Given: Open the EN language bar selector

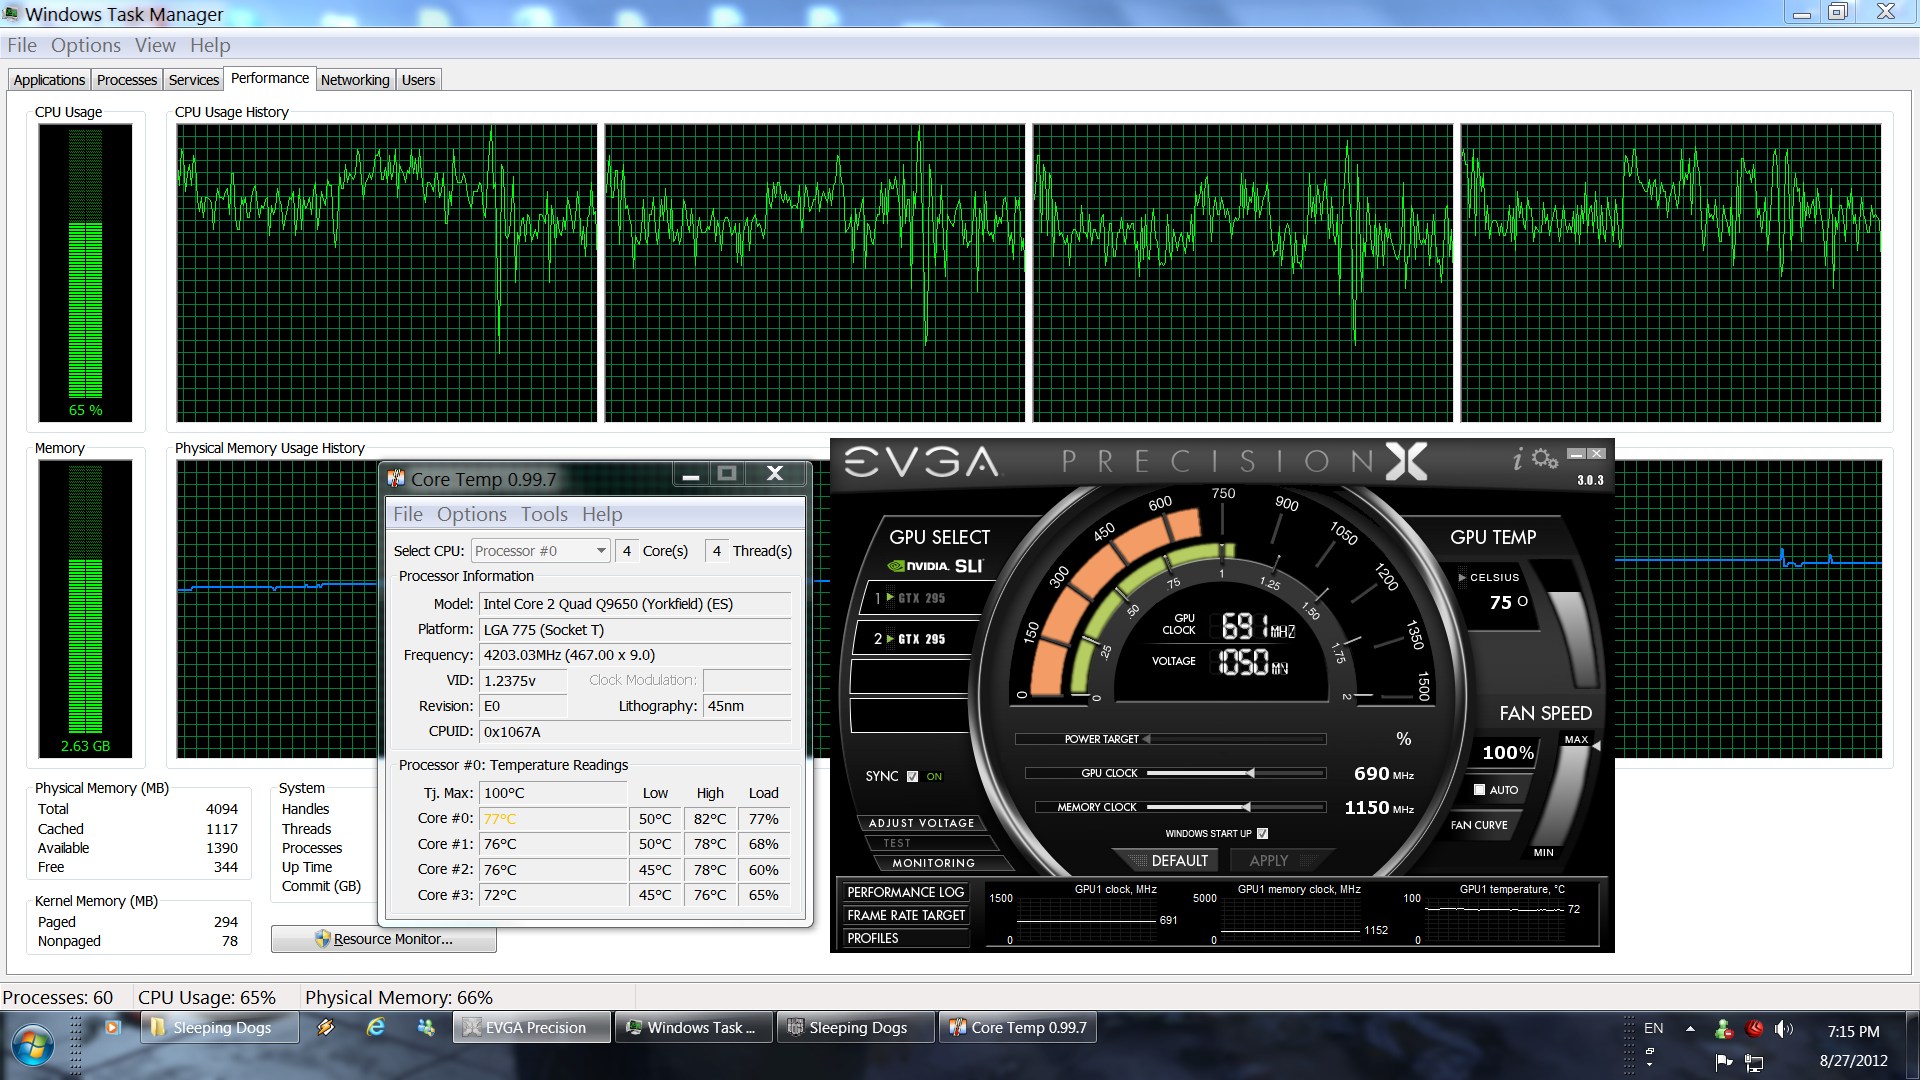Looking at the screenshot, I should point(1653,1028).
